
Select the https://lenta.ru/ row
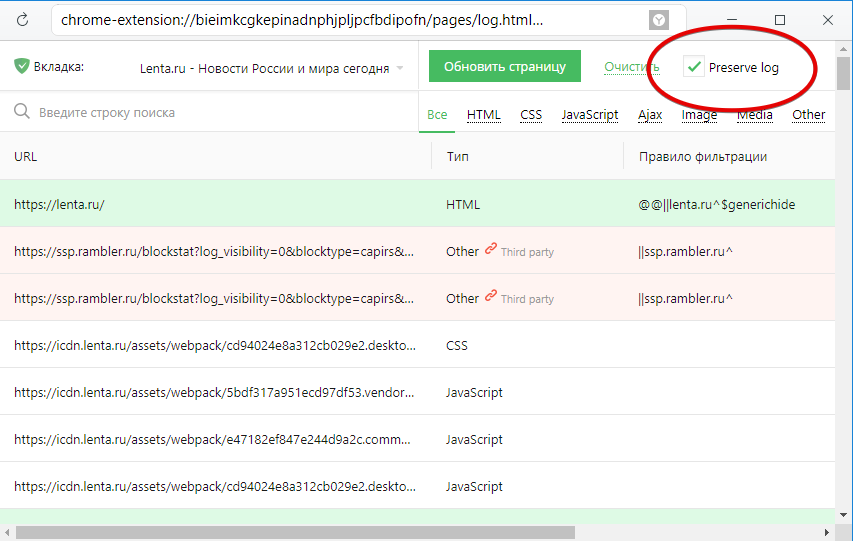417,204
